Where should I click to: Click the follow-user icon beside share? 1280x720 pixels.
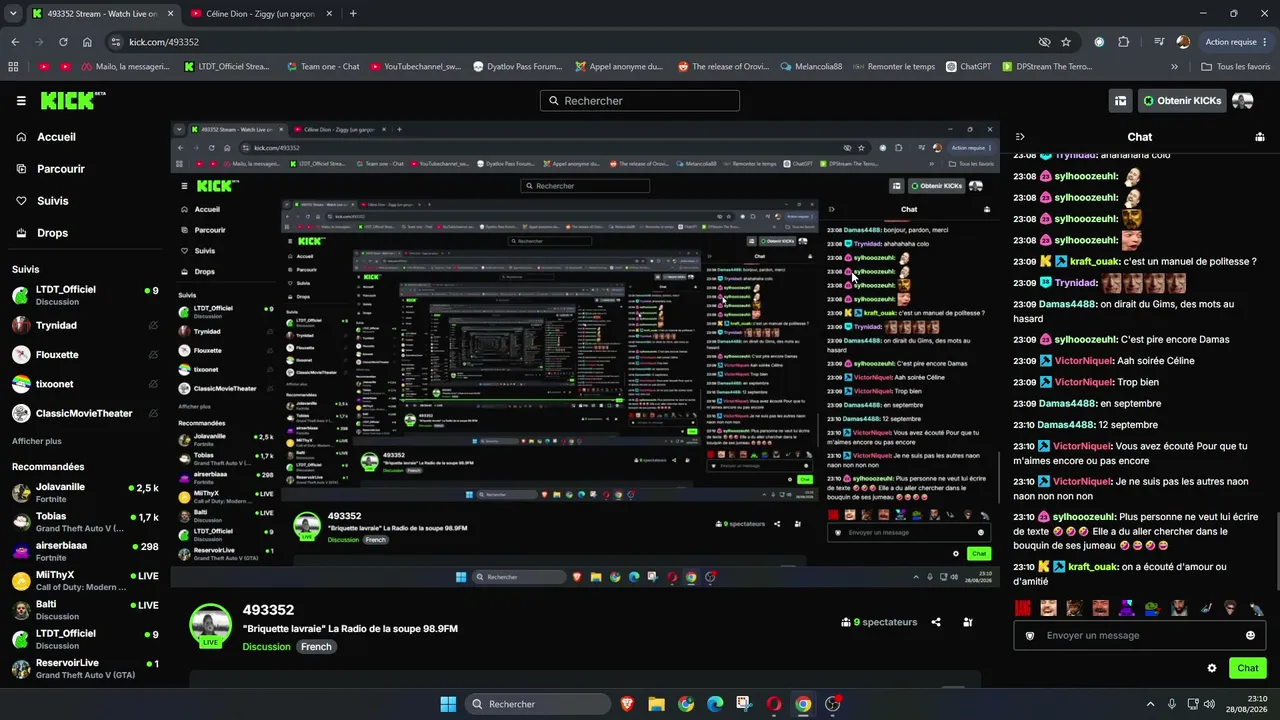click(x=968, y=622)
